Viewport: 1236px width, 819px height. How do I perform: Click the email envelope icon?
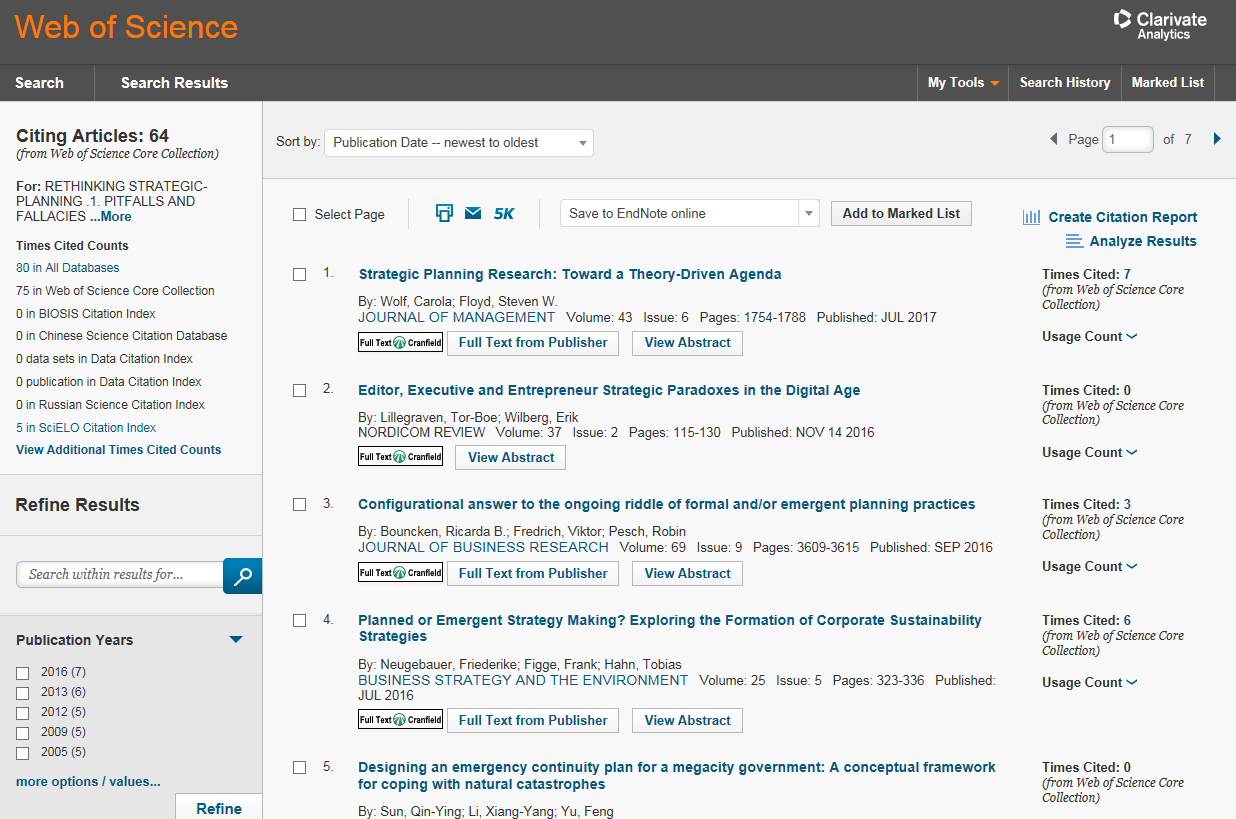[473, 213]
